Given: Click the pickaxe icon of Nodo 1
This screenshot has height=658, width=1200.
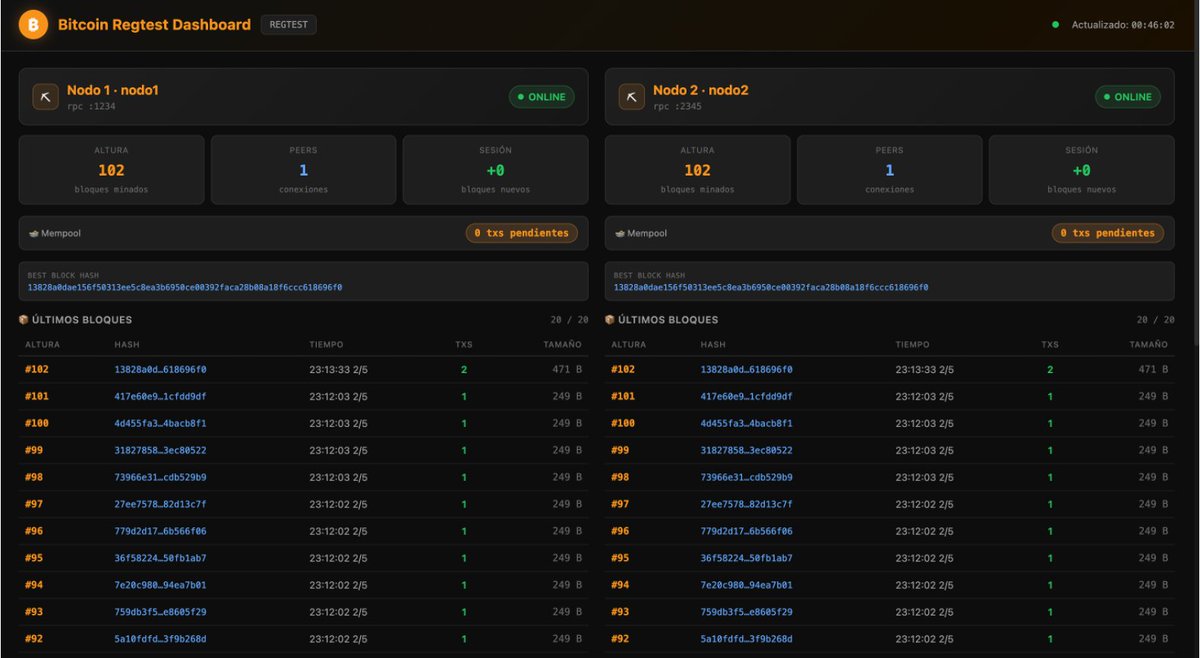Looking at the screenshot, I should point(45,96).
